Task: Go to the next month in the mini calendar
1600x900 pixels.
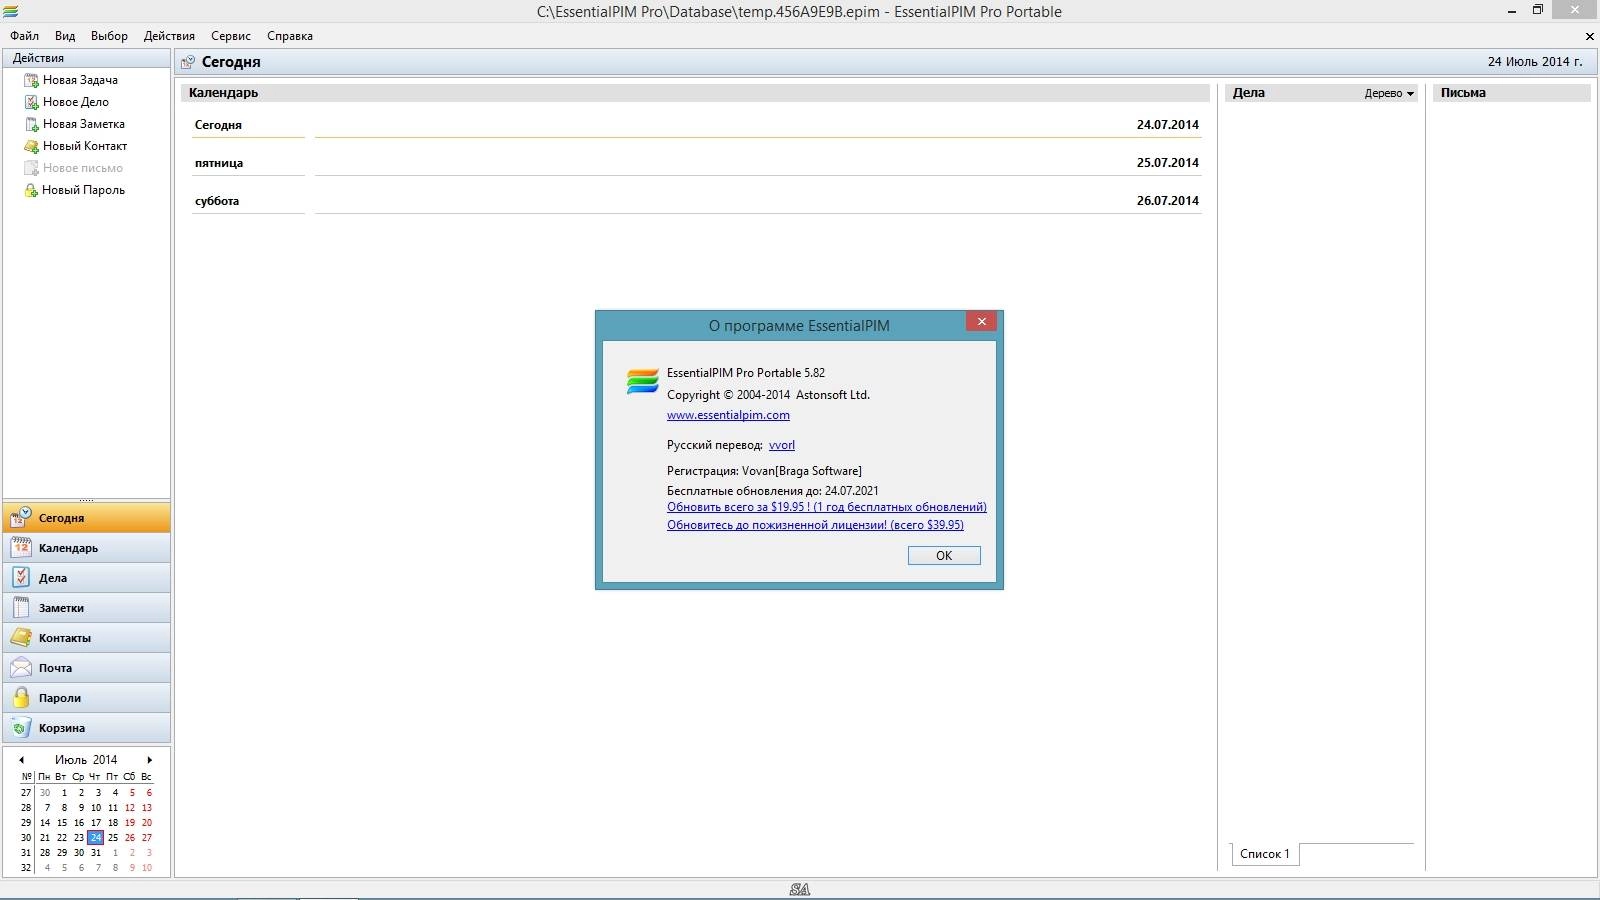Action: [150, 760]
